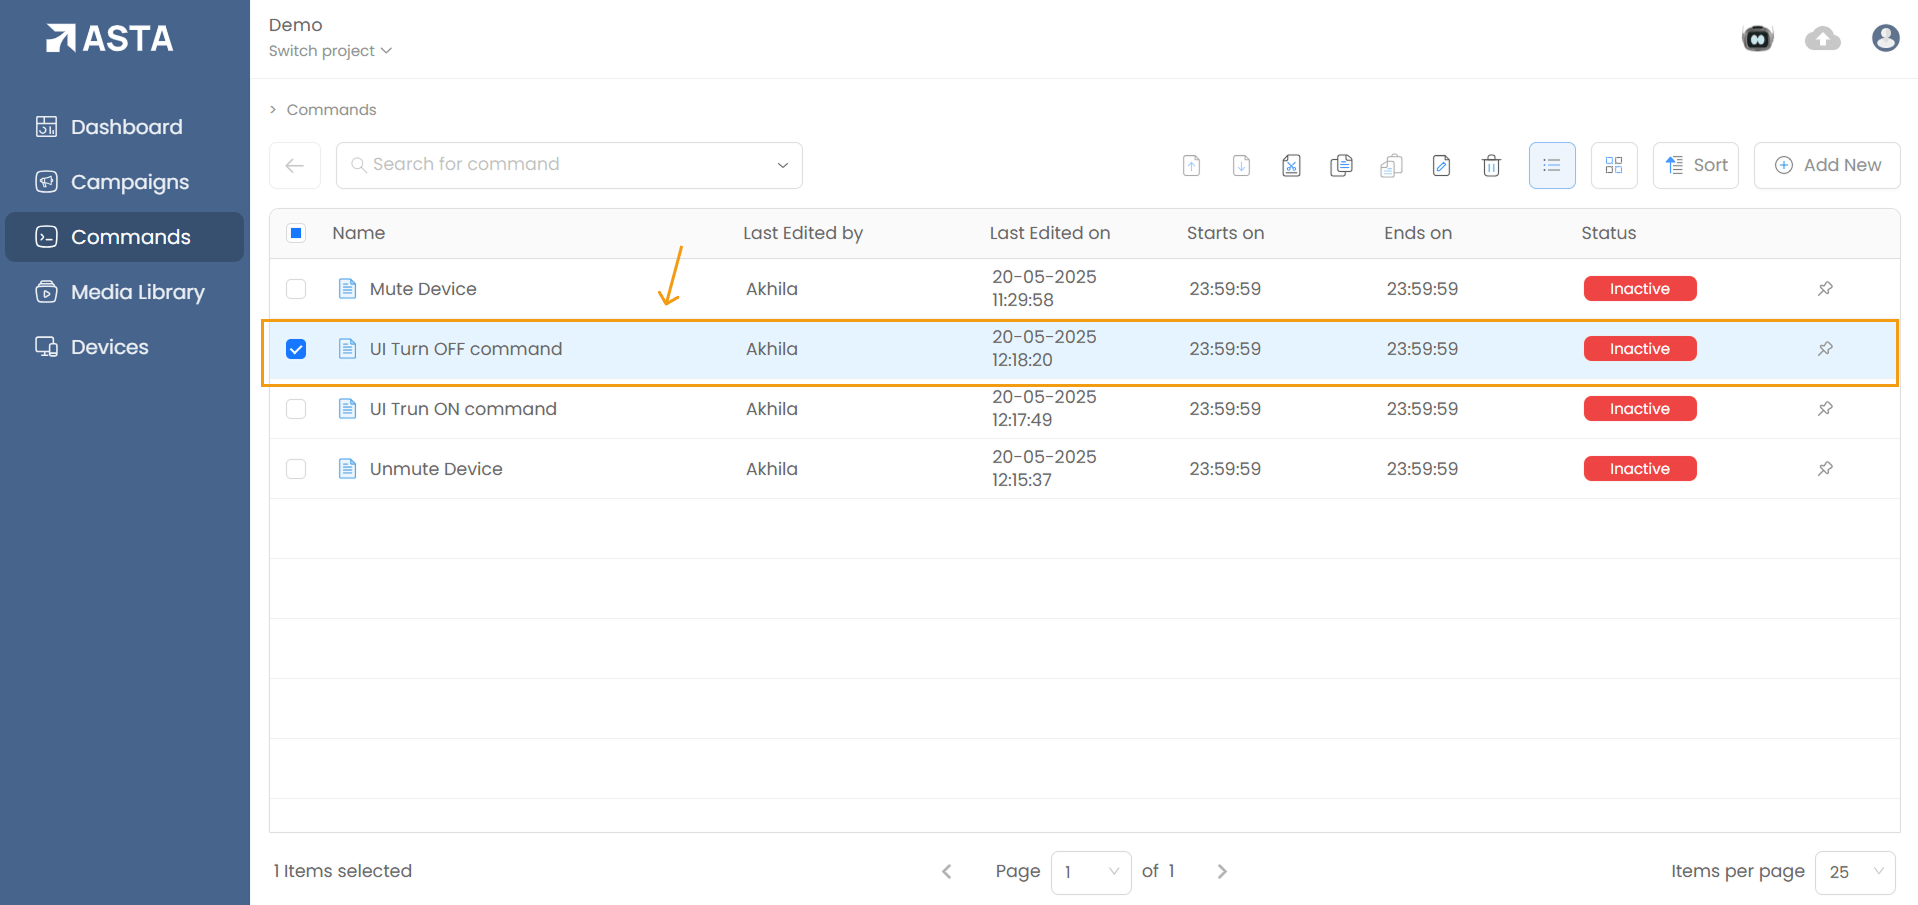Open the page number dropdown
Screen dimensions: 1918x905
[1090, 872]
